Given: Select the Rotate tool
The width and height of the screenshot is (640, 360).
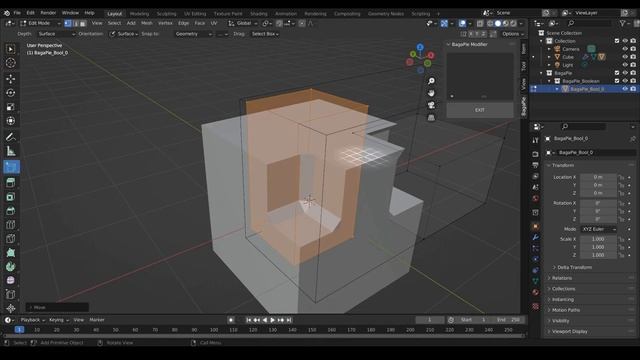Looking at the screenshot, I should coord(11,93).
